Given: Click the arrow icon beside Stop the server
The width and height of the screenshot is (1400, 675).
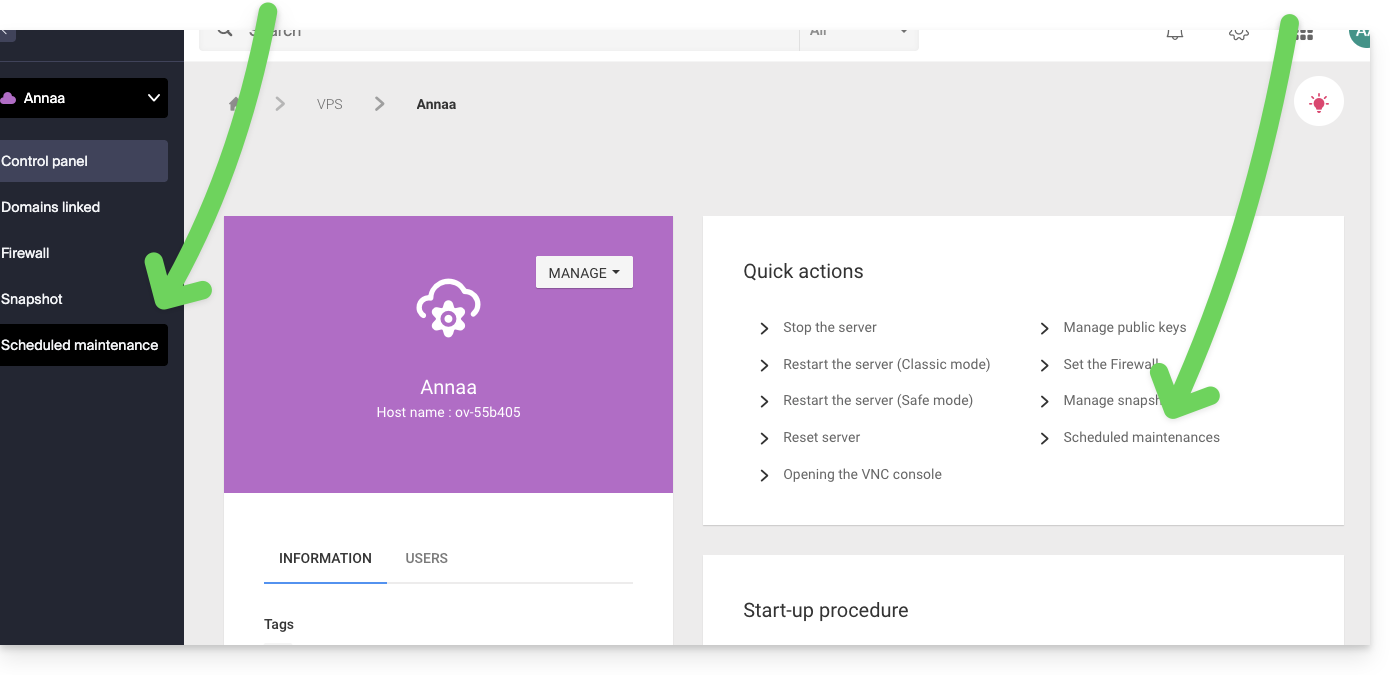Looking at the screenshot, I should pos(764,328).
